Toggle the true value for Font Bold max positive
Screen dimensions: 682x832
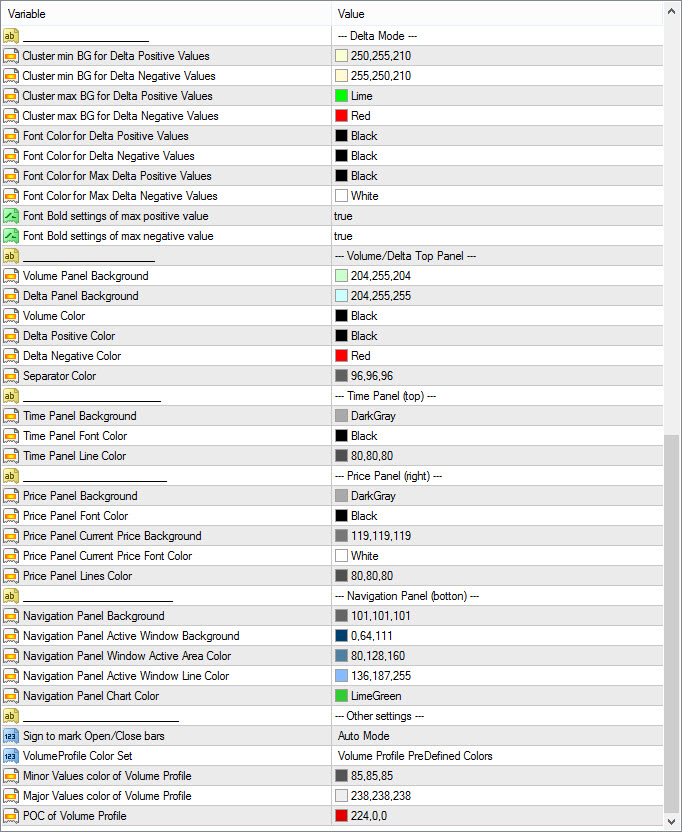(x=343, y=216)
